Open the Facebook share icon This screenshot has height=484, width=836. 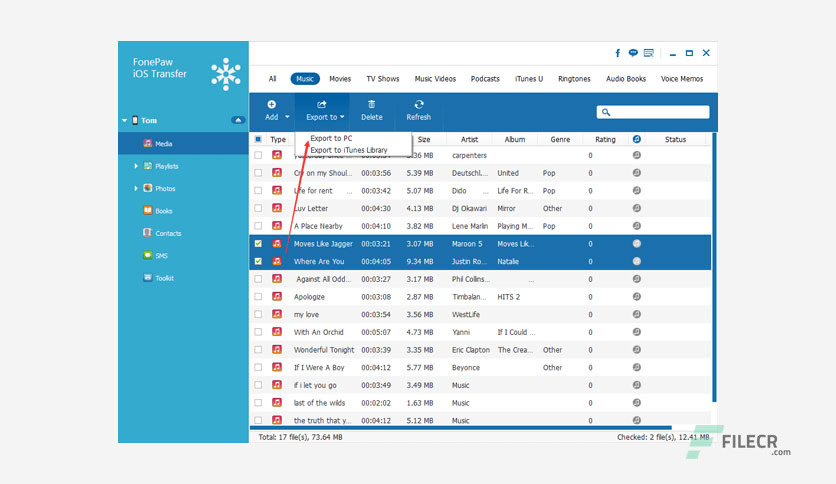(x=617, y=53)
